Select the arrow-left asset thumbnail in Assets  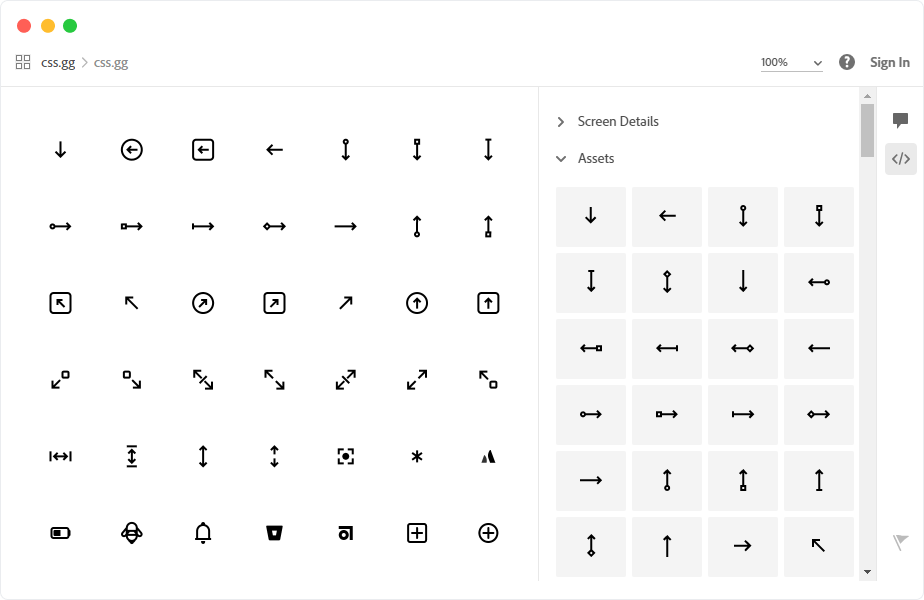pyautogui.click(x=667, y=216)
